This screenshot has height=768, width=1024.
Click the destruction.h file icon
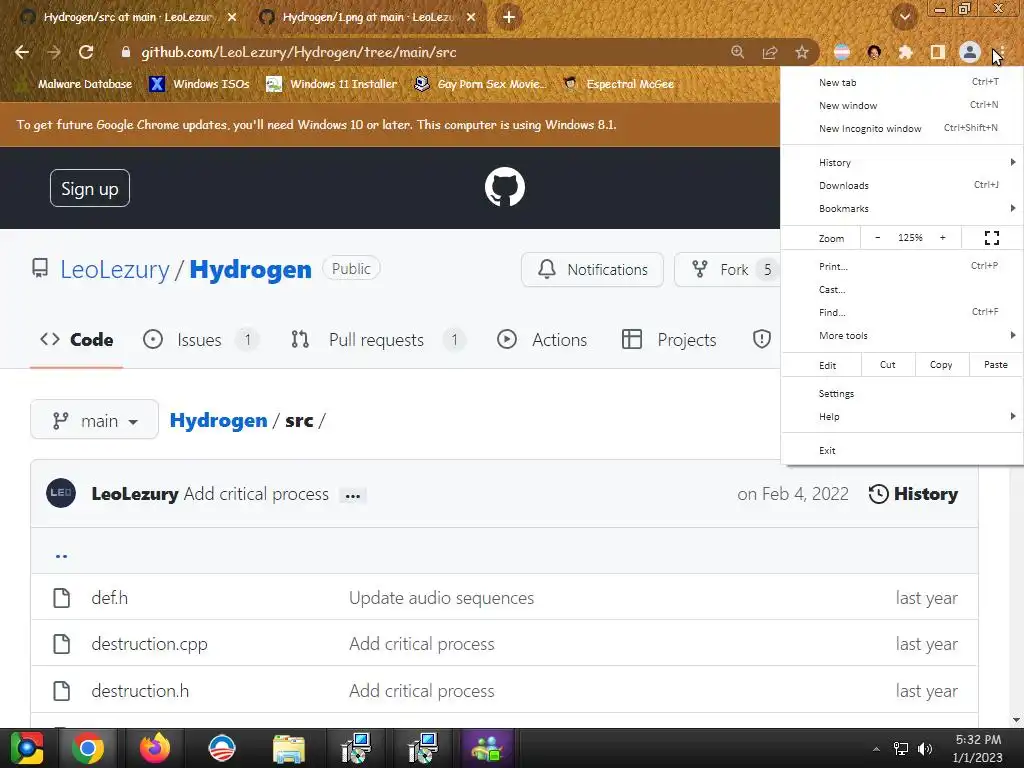click(61, 690)
